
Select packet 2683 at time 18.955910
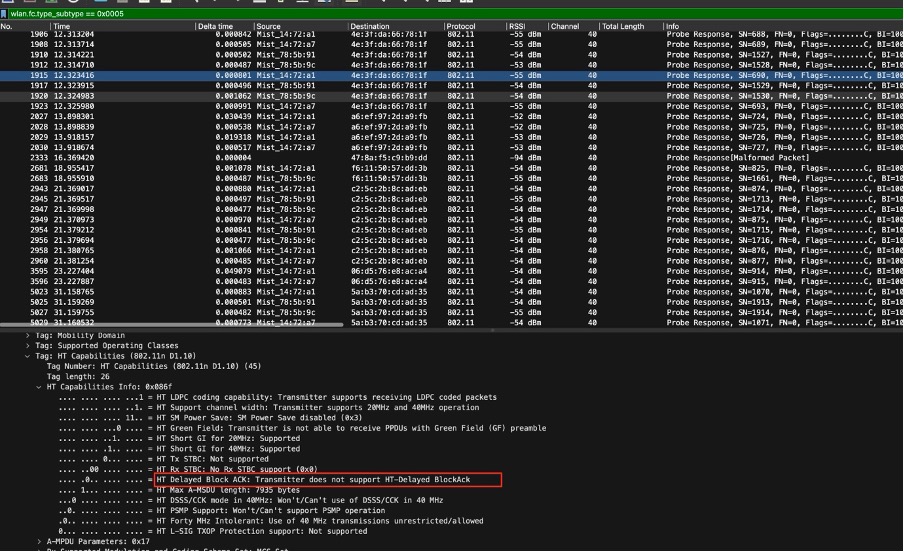point(452,179)
